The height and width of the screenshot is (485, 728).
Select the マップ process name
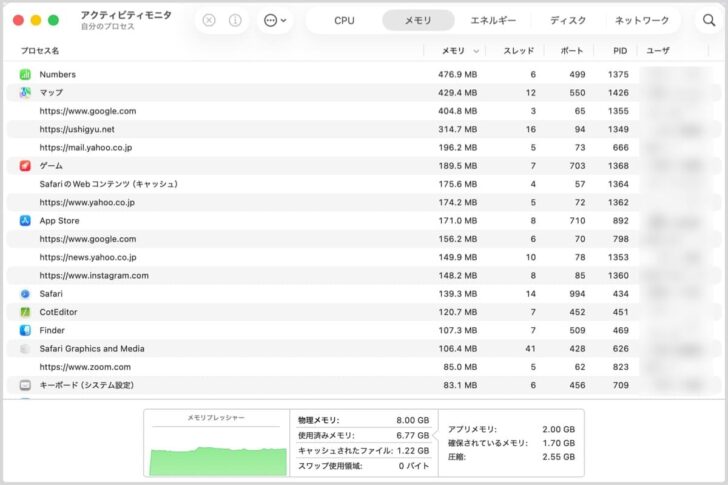pyautogui.click(x=51, y=92)
